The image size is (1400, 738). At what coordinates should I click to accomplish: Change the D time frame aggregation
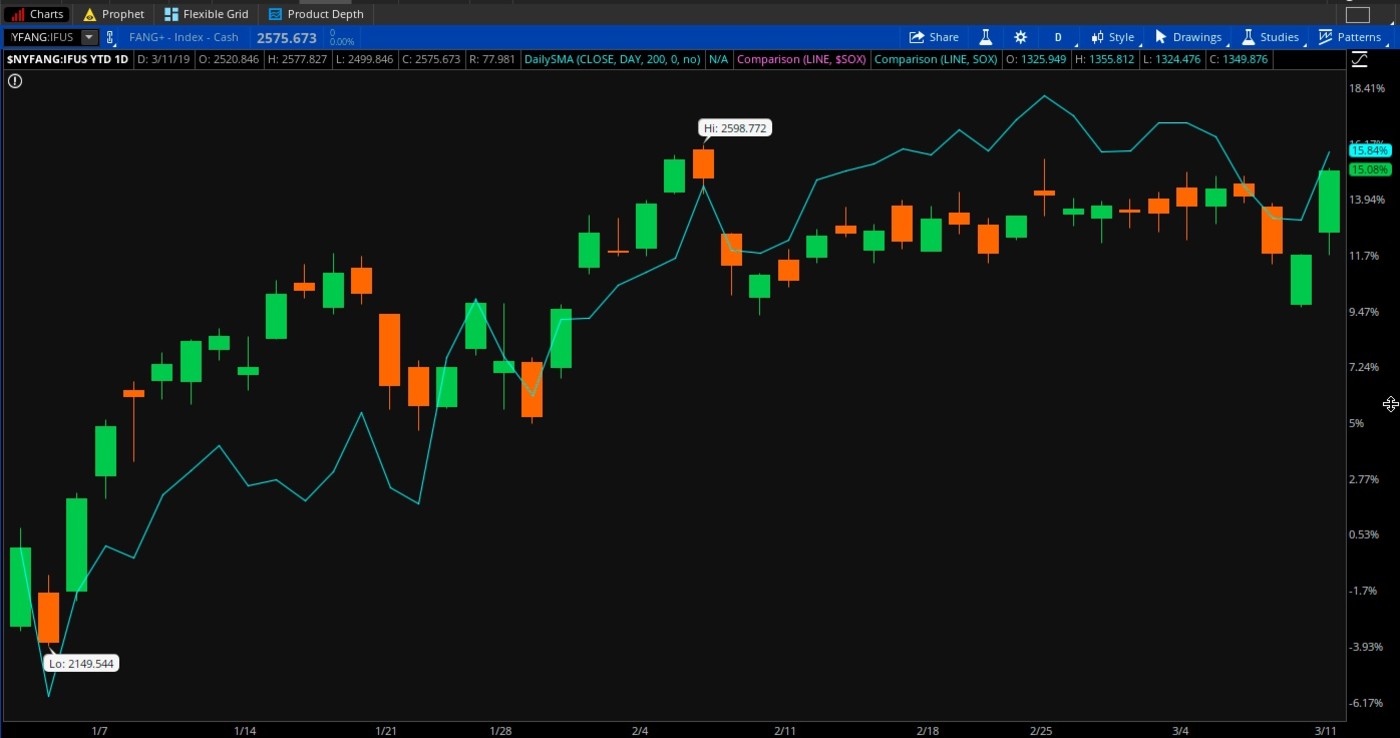[1058, 37]
